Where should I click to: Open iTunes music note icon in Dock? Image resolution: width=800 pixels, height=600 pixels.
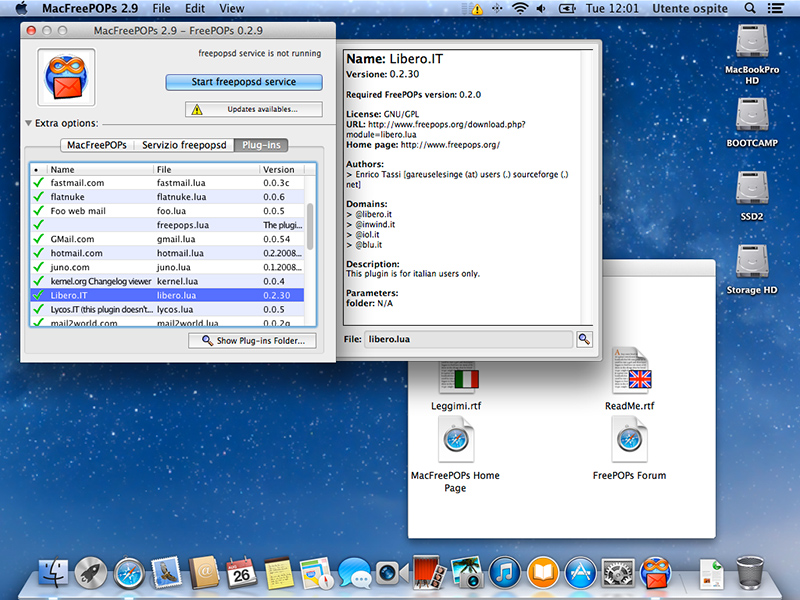[505, 572]
